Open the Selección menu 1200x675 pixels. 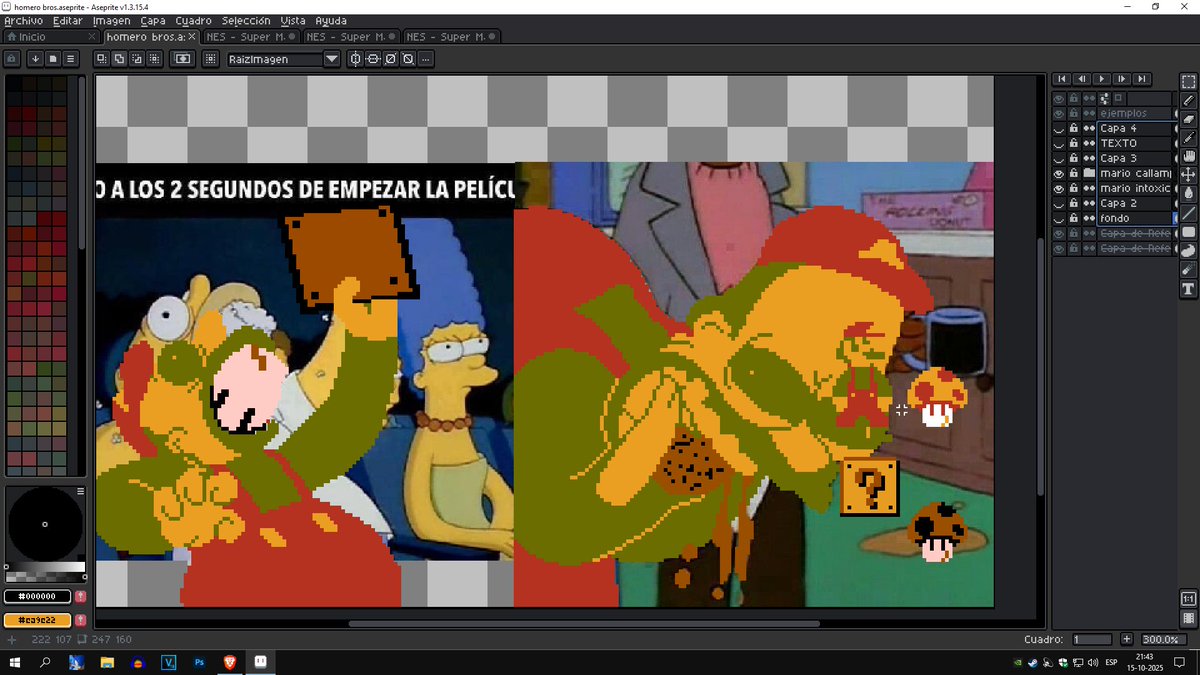click(246, 20)
